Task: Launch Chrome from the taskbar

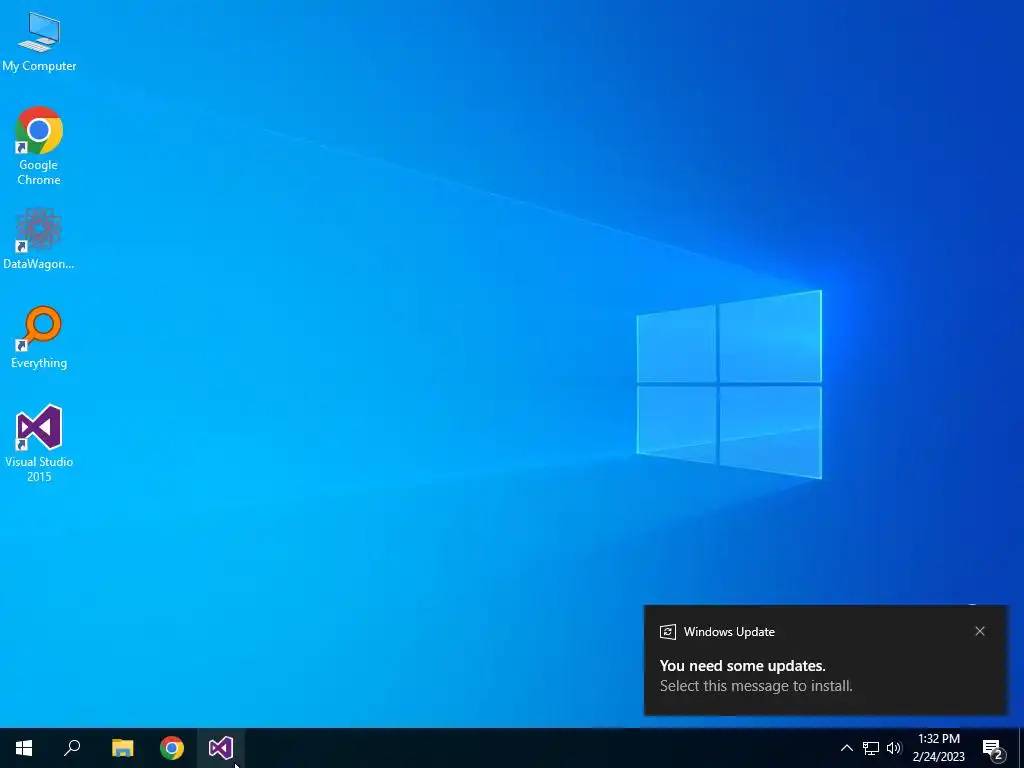Action: pos(172,748)
